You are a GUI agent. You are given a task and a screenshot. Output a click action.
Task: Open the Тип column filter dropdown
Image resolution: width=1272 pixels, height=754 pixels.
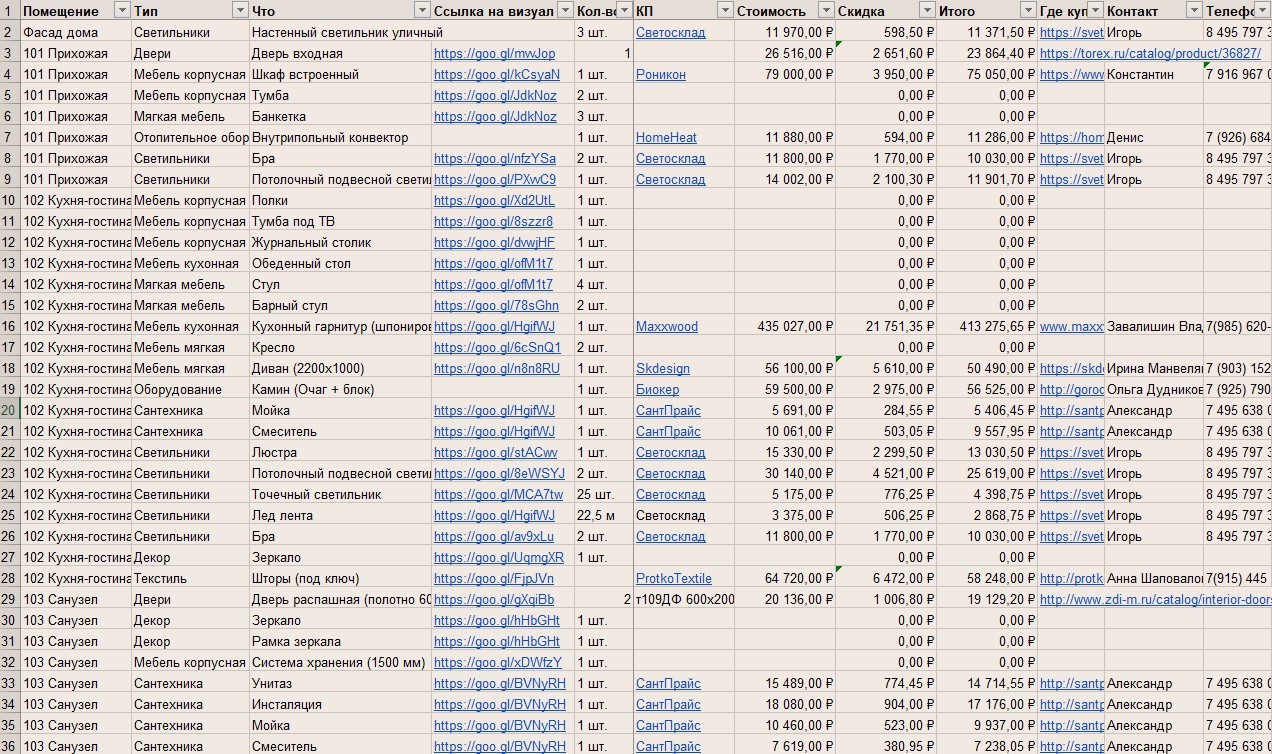240,10
